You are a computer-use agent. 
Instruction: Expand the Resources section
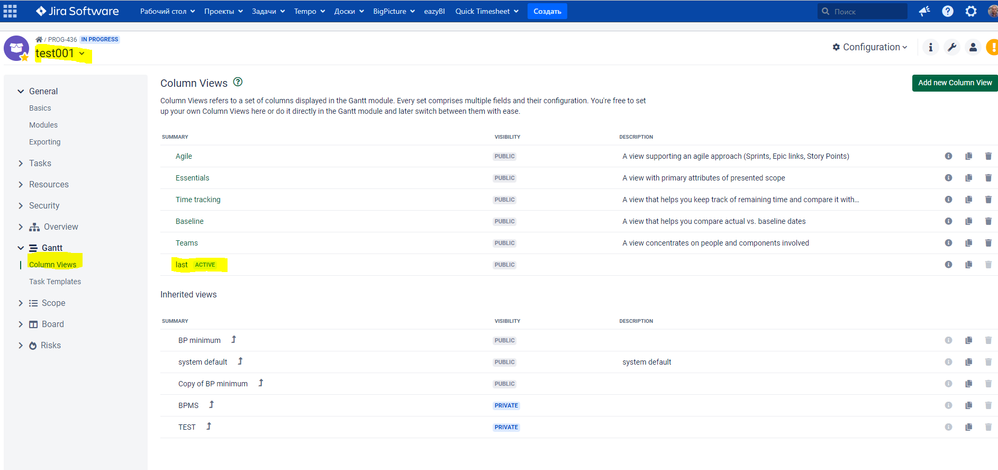(x=21, y=185)
